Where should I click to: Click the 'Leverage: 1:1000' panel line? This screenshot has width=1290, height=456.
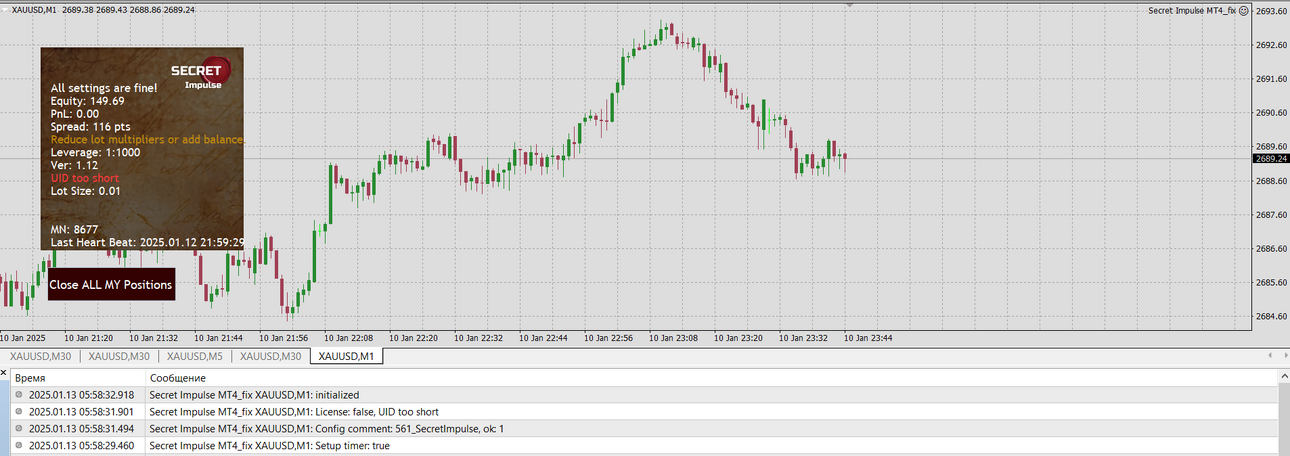[96, 153]
